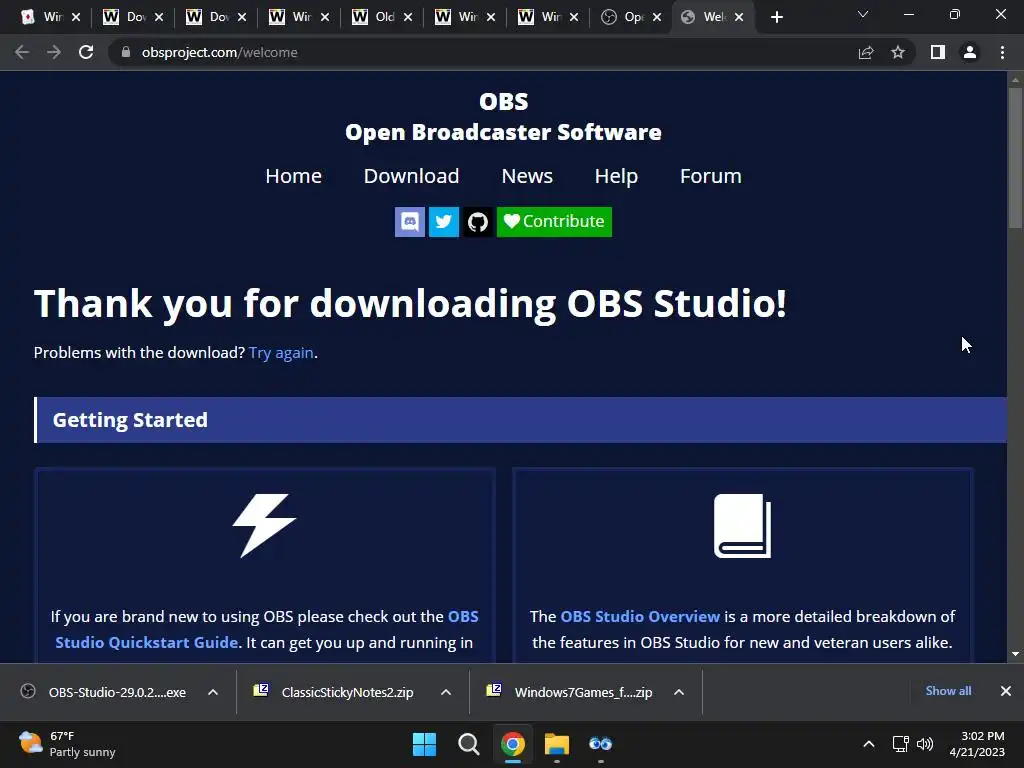Click the green Contribute button
1024x768 pixels.
point(554,222)
